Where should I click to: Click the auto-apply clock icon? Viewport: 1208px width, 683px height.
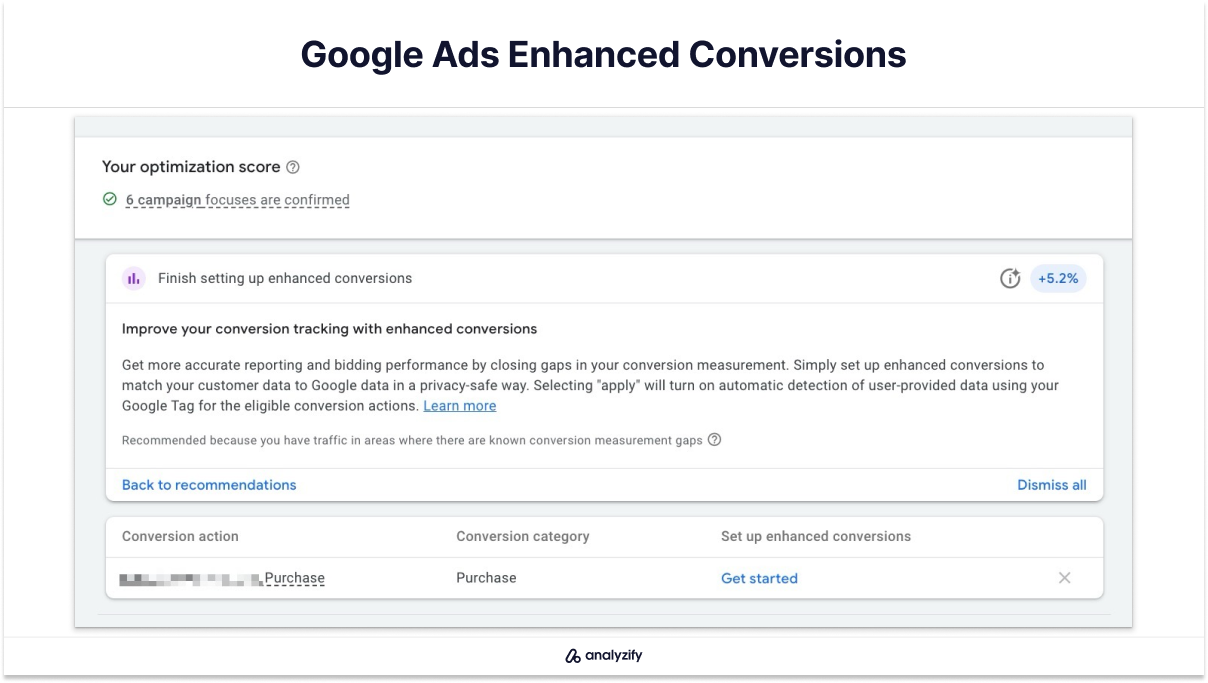coord(1010,279)
